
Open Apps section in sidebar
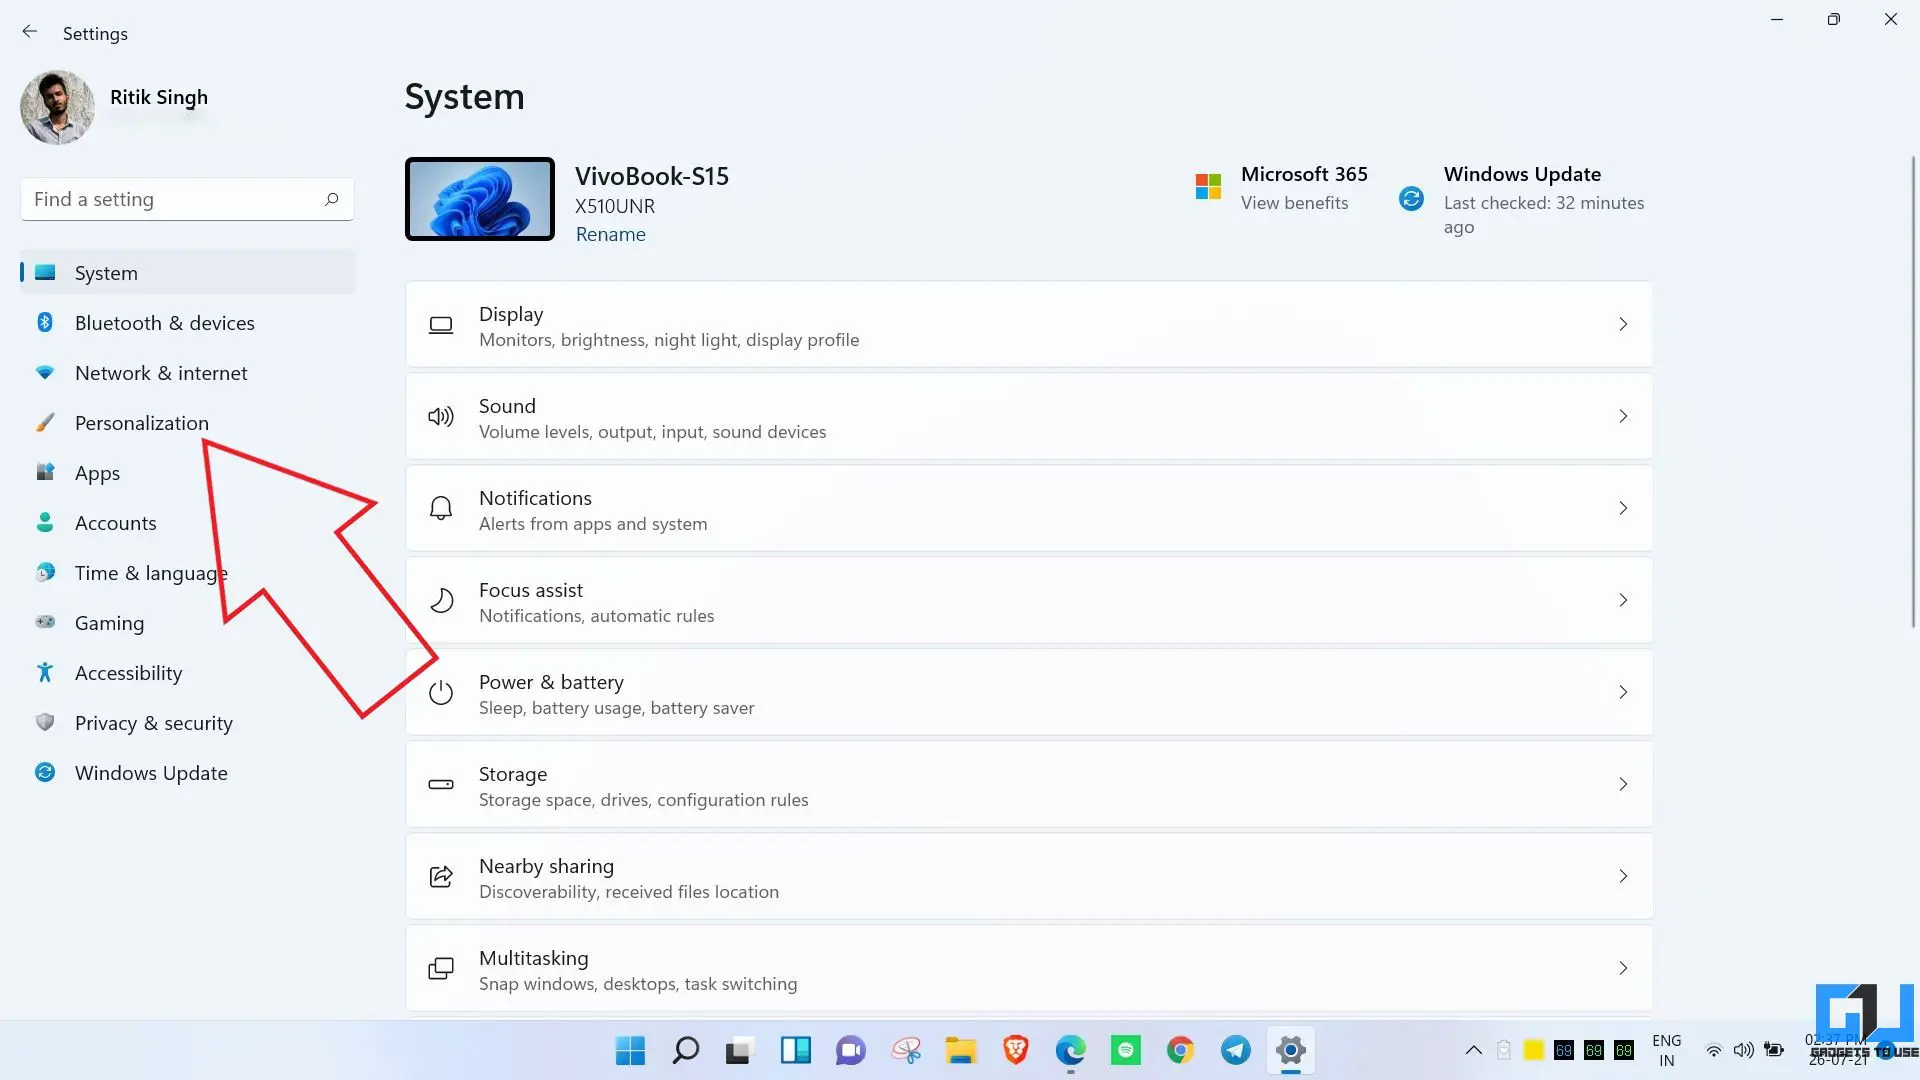187,472
